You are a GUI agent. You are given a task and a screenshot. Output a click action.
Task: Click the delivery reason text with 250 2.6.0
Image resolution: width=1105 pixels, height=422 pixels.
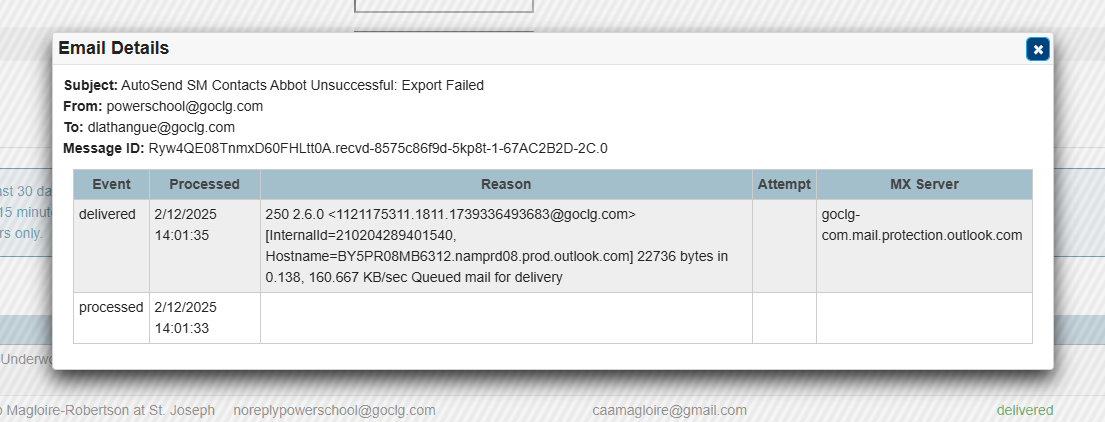497,246
